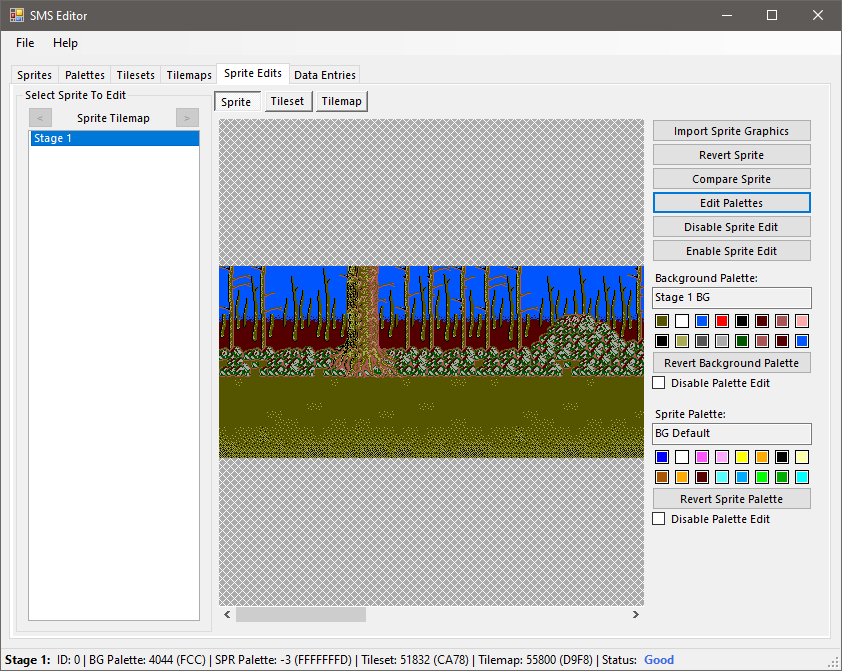Image resolution: width=842 pixels, height=671 pixels.
Task: Click Import Sprite Graphics button
Action: point(731,131)
